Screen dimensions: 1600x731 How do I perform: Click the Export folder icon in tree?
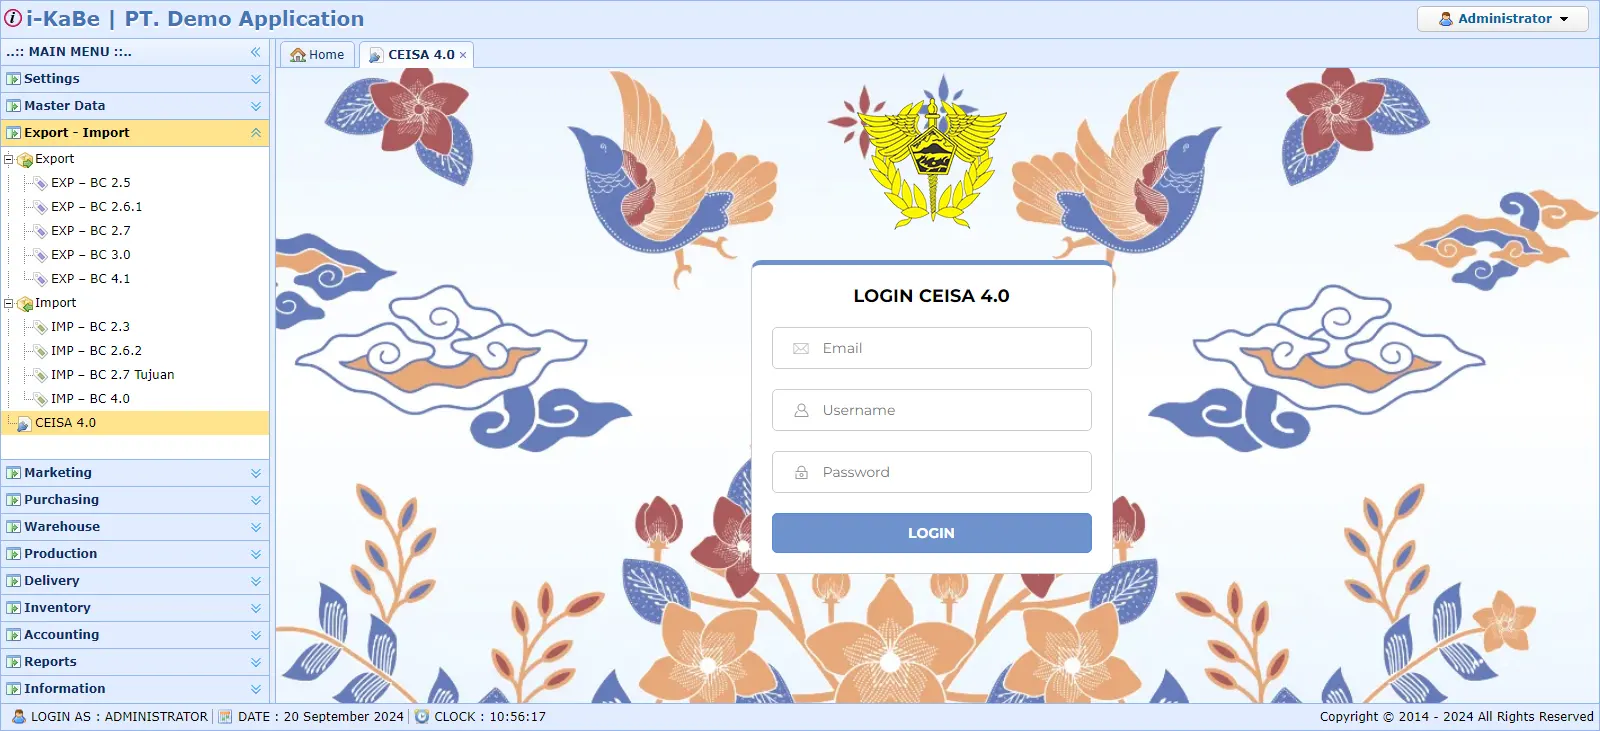click(x=25, y=159)
